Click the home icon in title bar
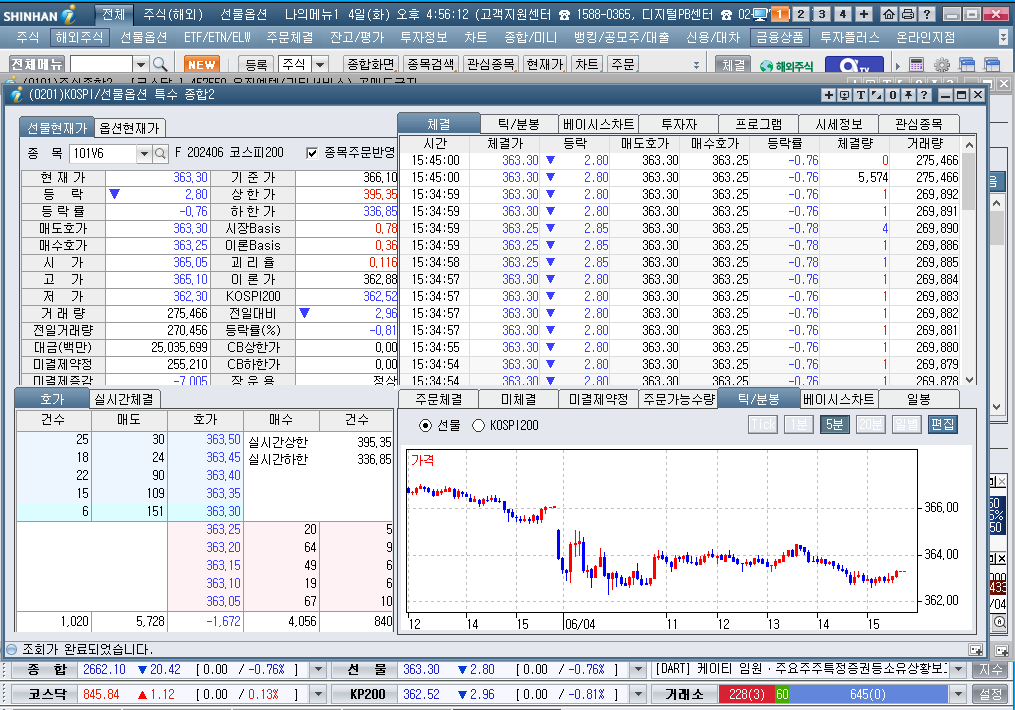Viewport: 1015px width, 710px height. (889, 14)
